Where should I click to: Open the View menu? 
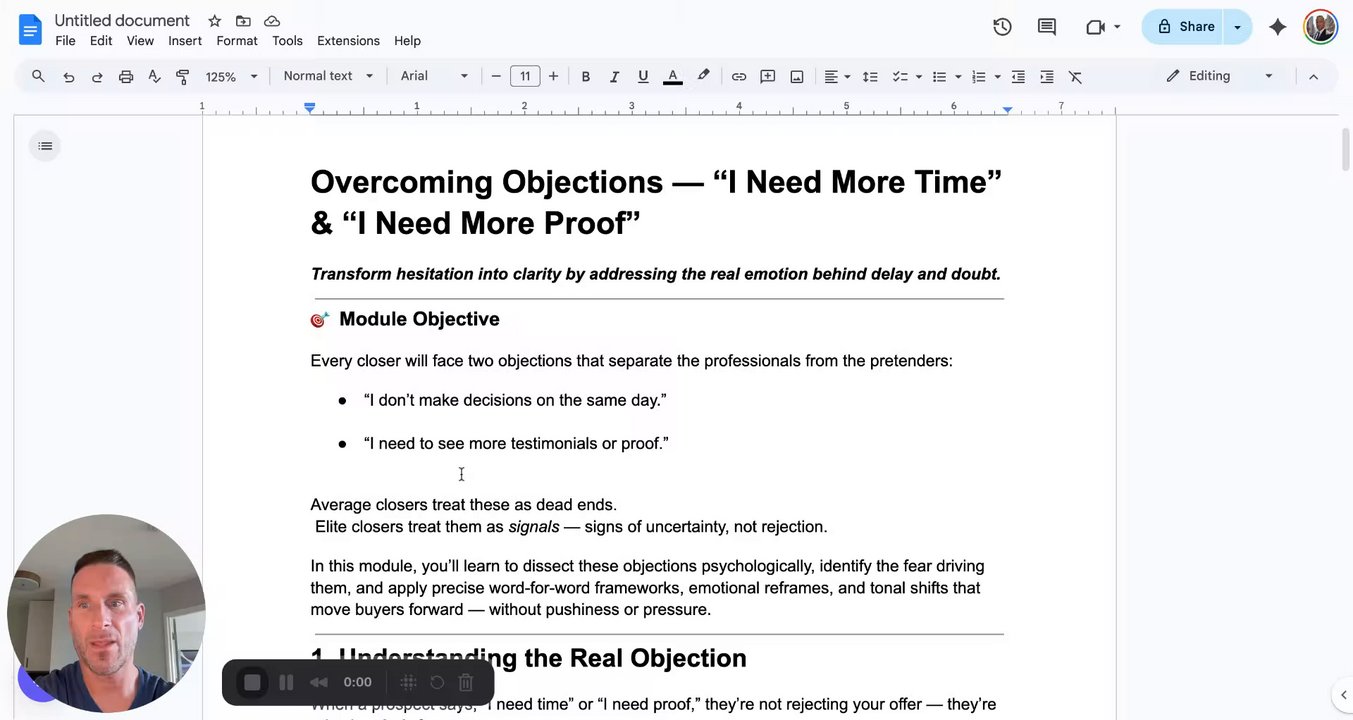pyautogui.click(x=140, y=41)
